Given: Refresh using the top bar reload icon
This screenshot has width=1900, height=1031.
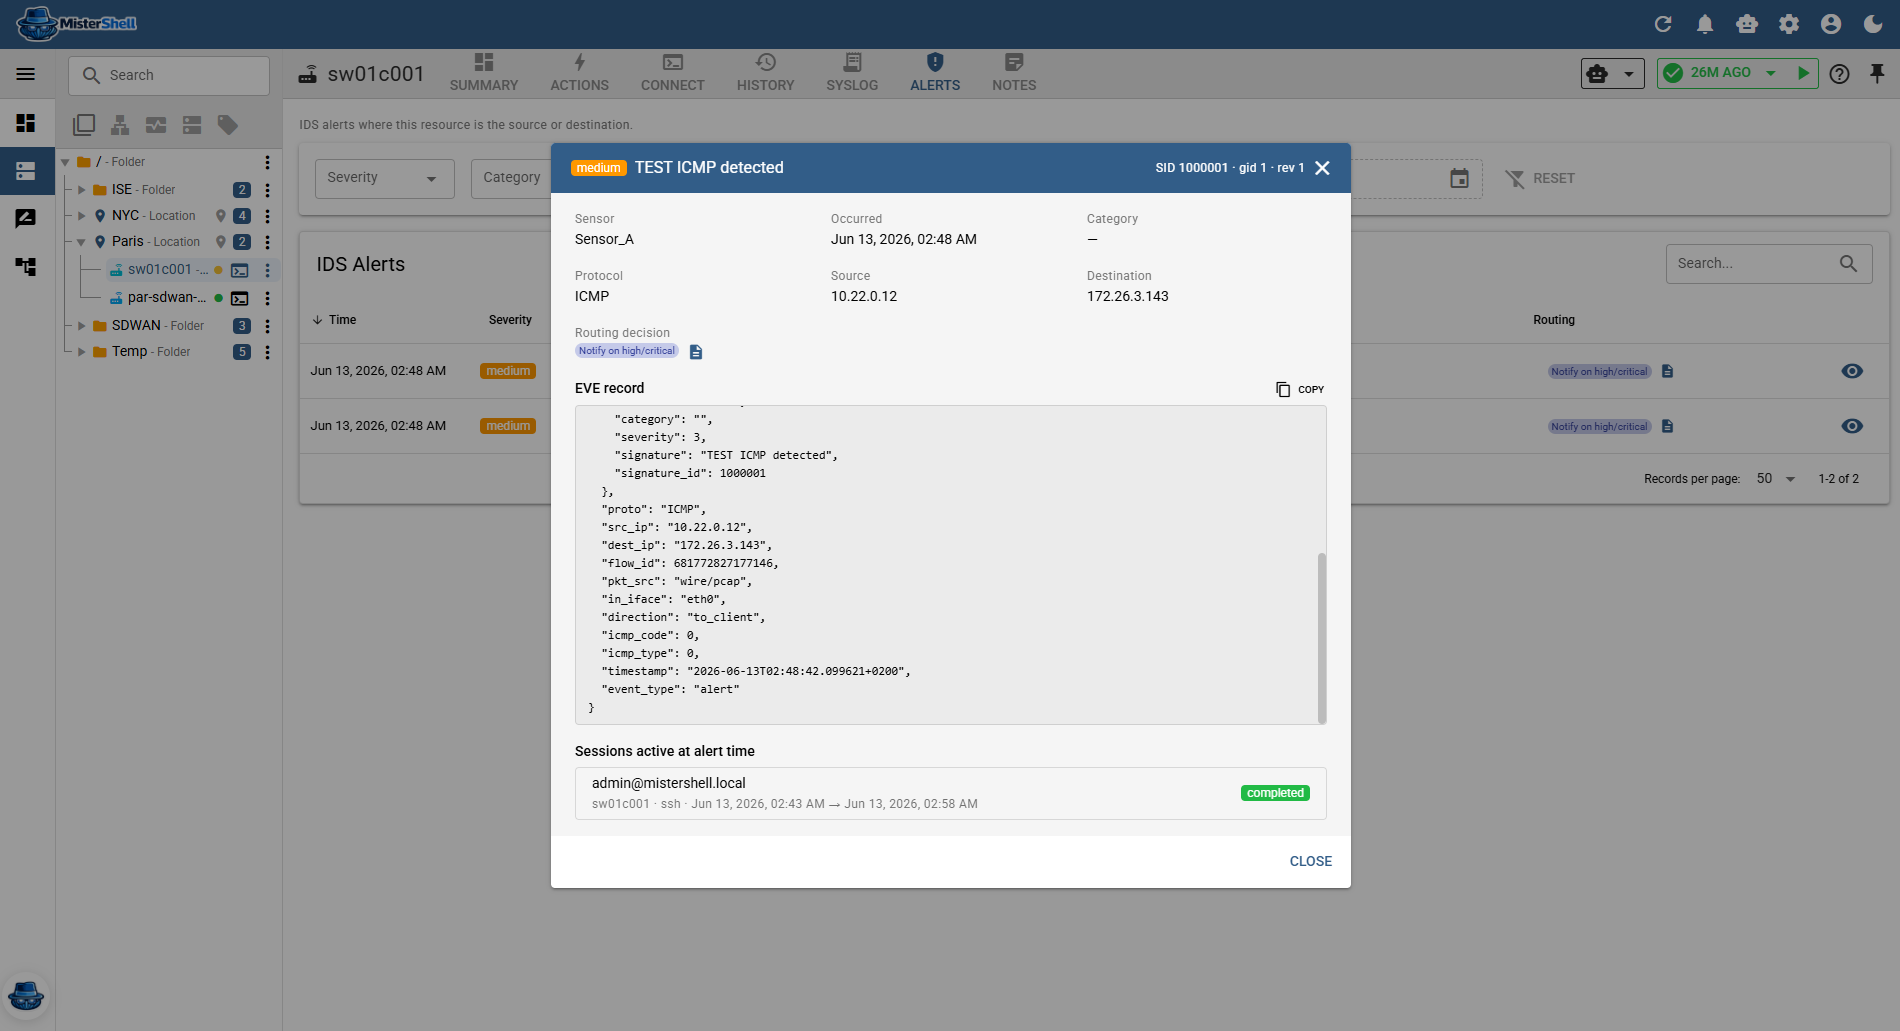Looking at the screenshot, I should [x=1663, y=24].
